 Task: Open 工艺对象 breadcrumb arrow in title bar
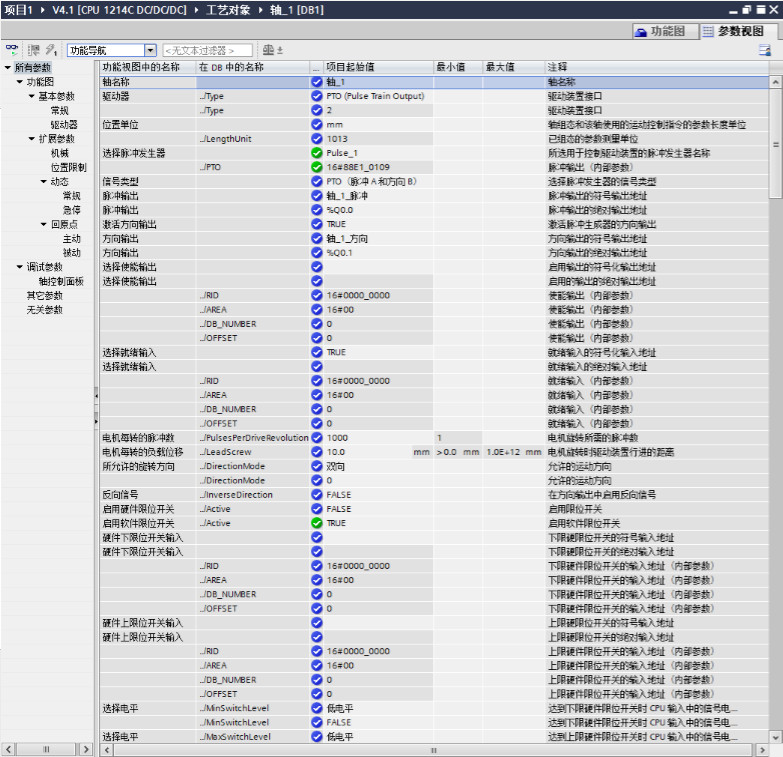click(x=261, y=9)
